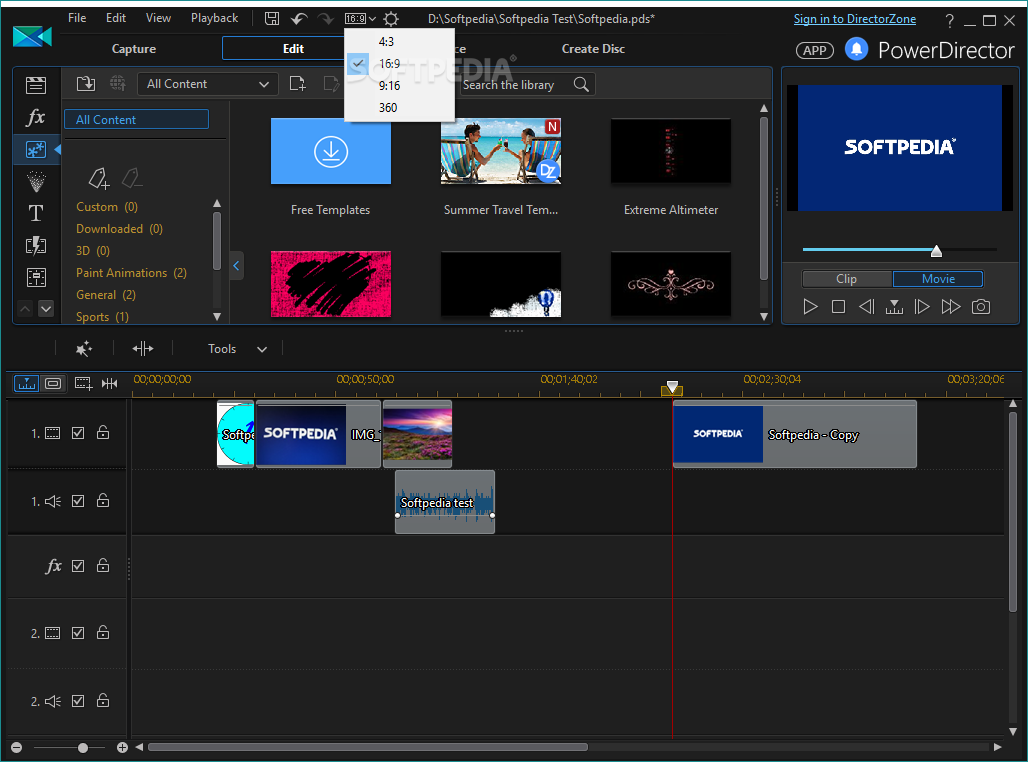
Task: Switch preview to Movie mode
Action: tap(938, 279)
